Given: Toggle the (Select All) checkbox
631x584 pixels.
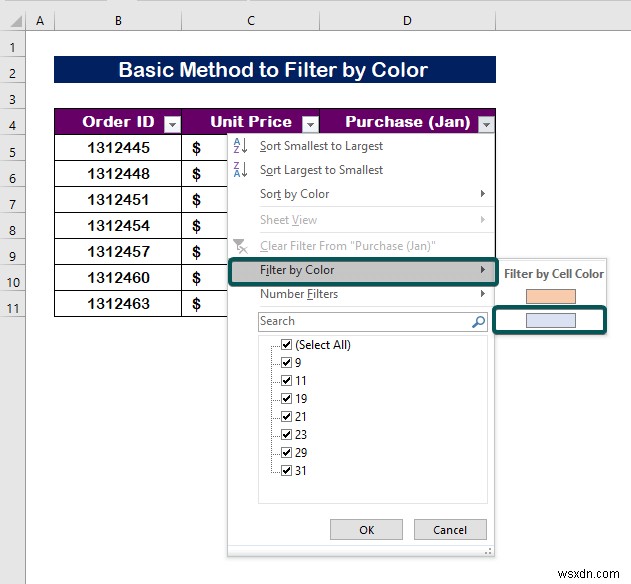Looking at the screenshot, I should coord(286,345).
